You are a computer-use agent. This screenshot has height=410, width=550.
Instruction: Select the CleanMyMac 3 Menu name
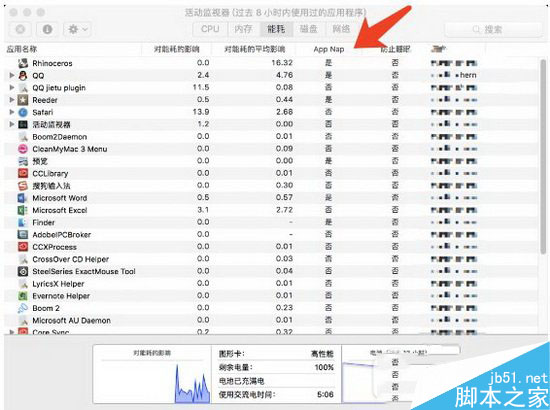tap(70, 149)
